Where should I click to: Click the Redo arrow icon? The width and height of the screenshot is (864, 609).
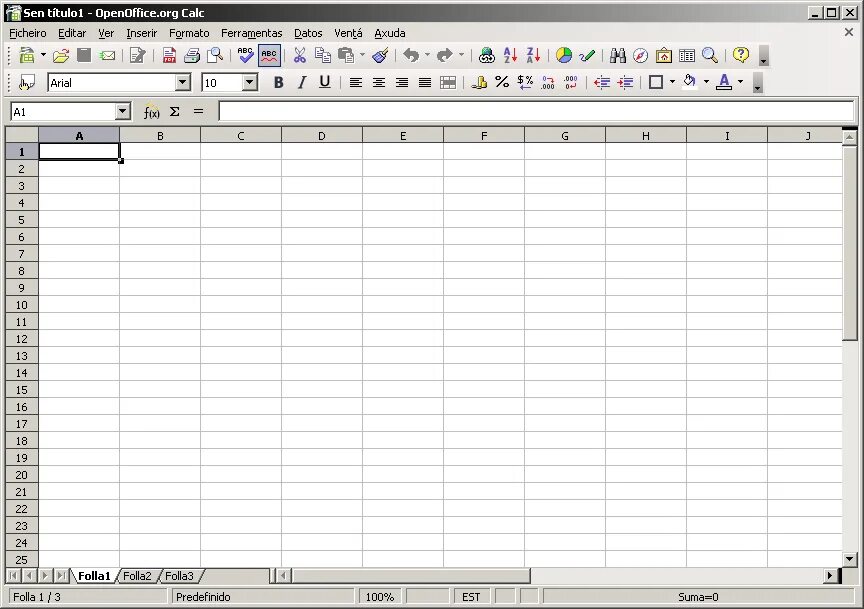(444, 55)
